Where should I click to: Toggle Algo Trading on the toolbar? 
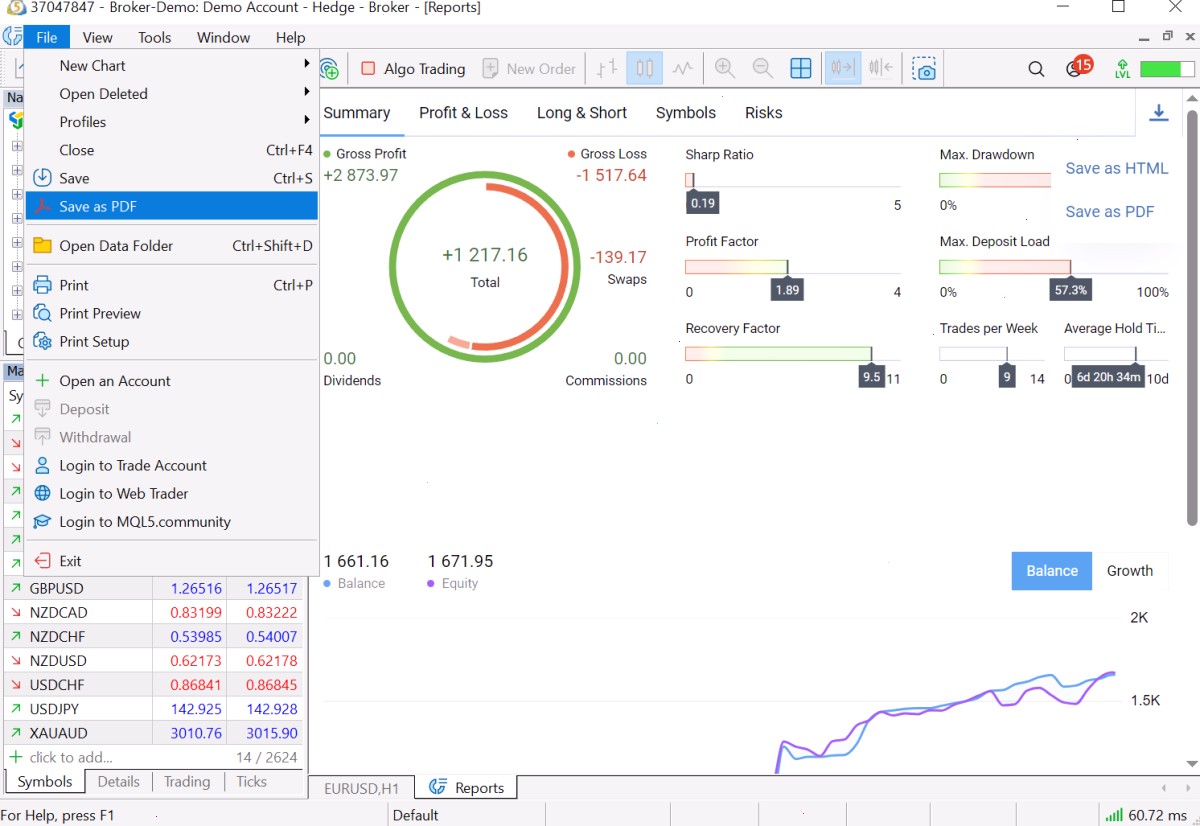(x=413, y=69)
